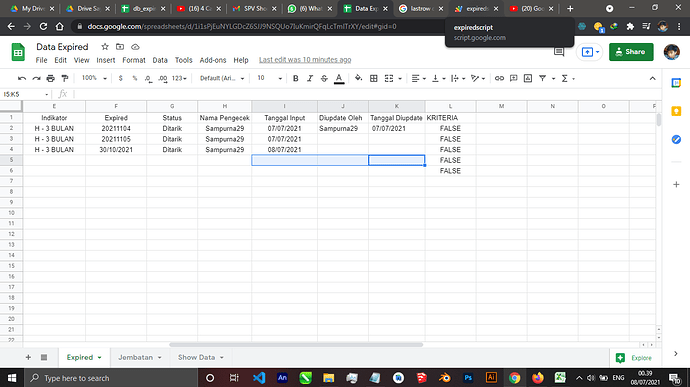Click the green Share button

pyautogui.click(x=631, y=52)
